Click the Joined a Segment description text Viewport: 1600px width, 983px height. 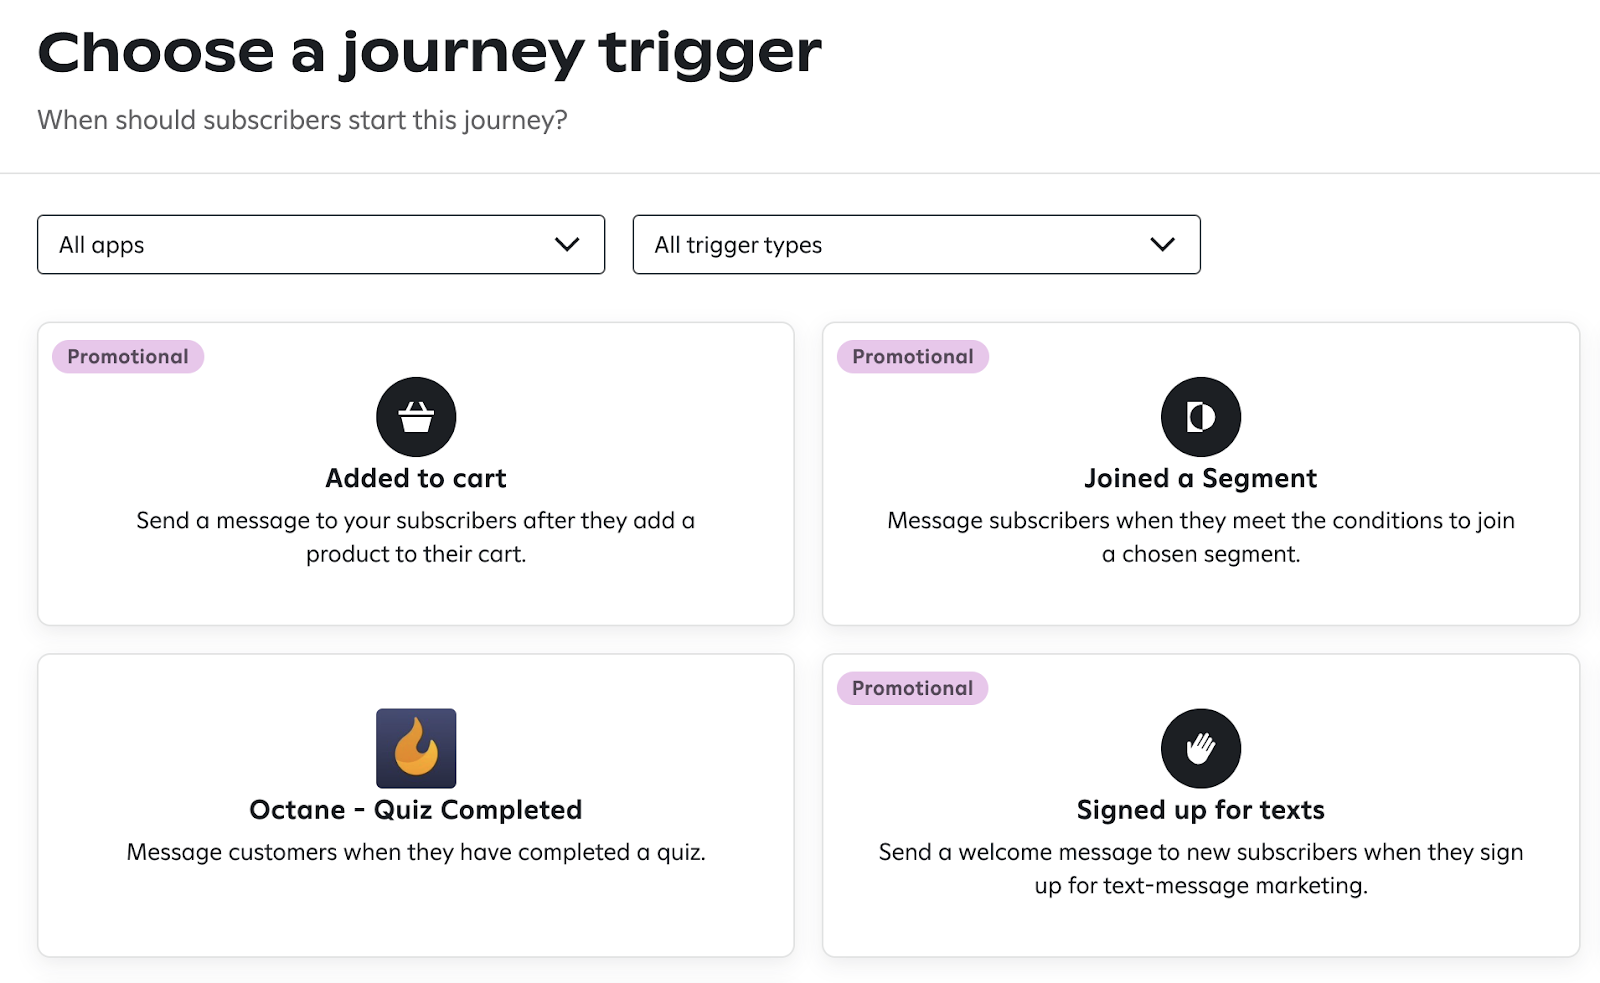pyautogui.click(x=1200, y=537)
